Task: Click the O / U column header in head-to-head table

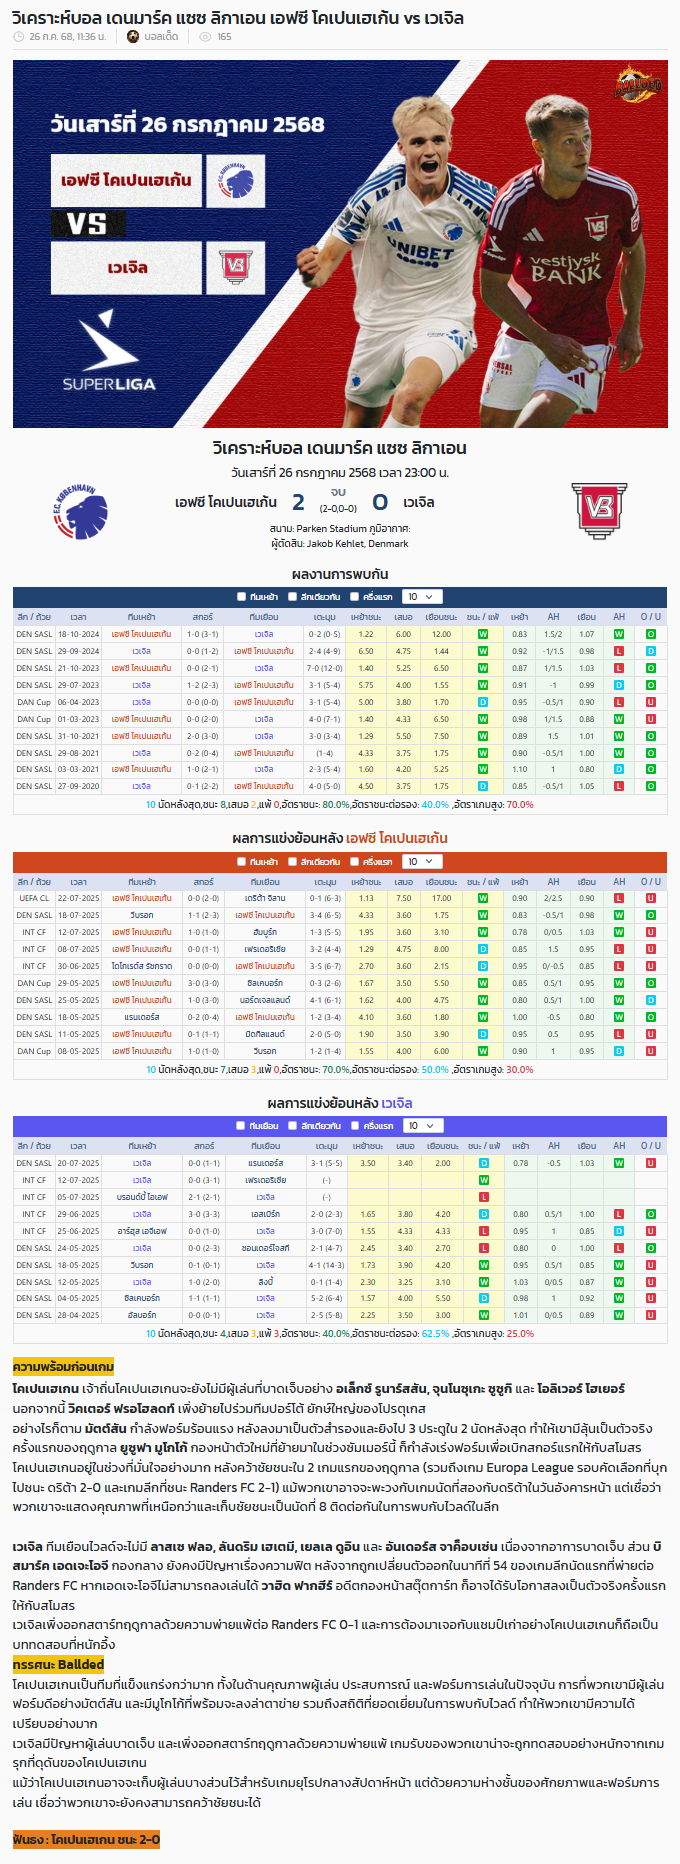Action: 651,617
